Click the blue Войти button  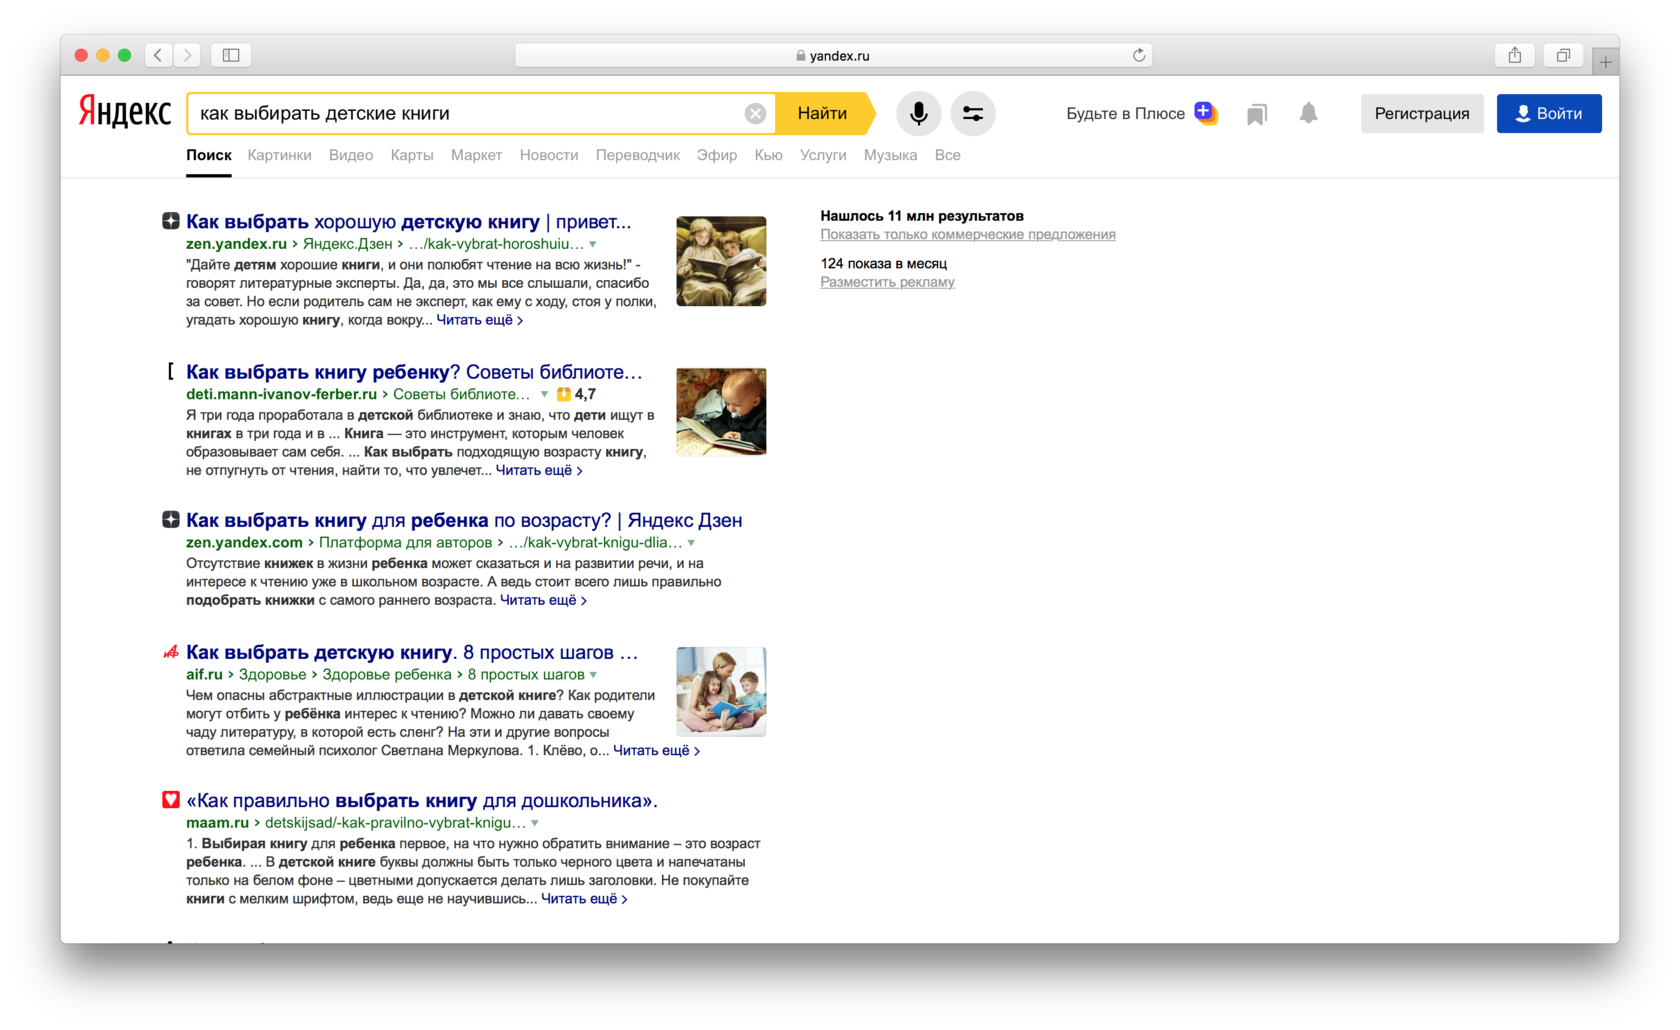(1548, 113)
